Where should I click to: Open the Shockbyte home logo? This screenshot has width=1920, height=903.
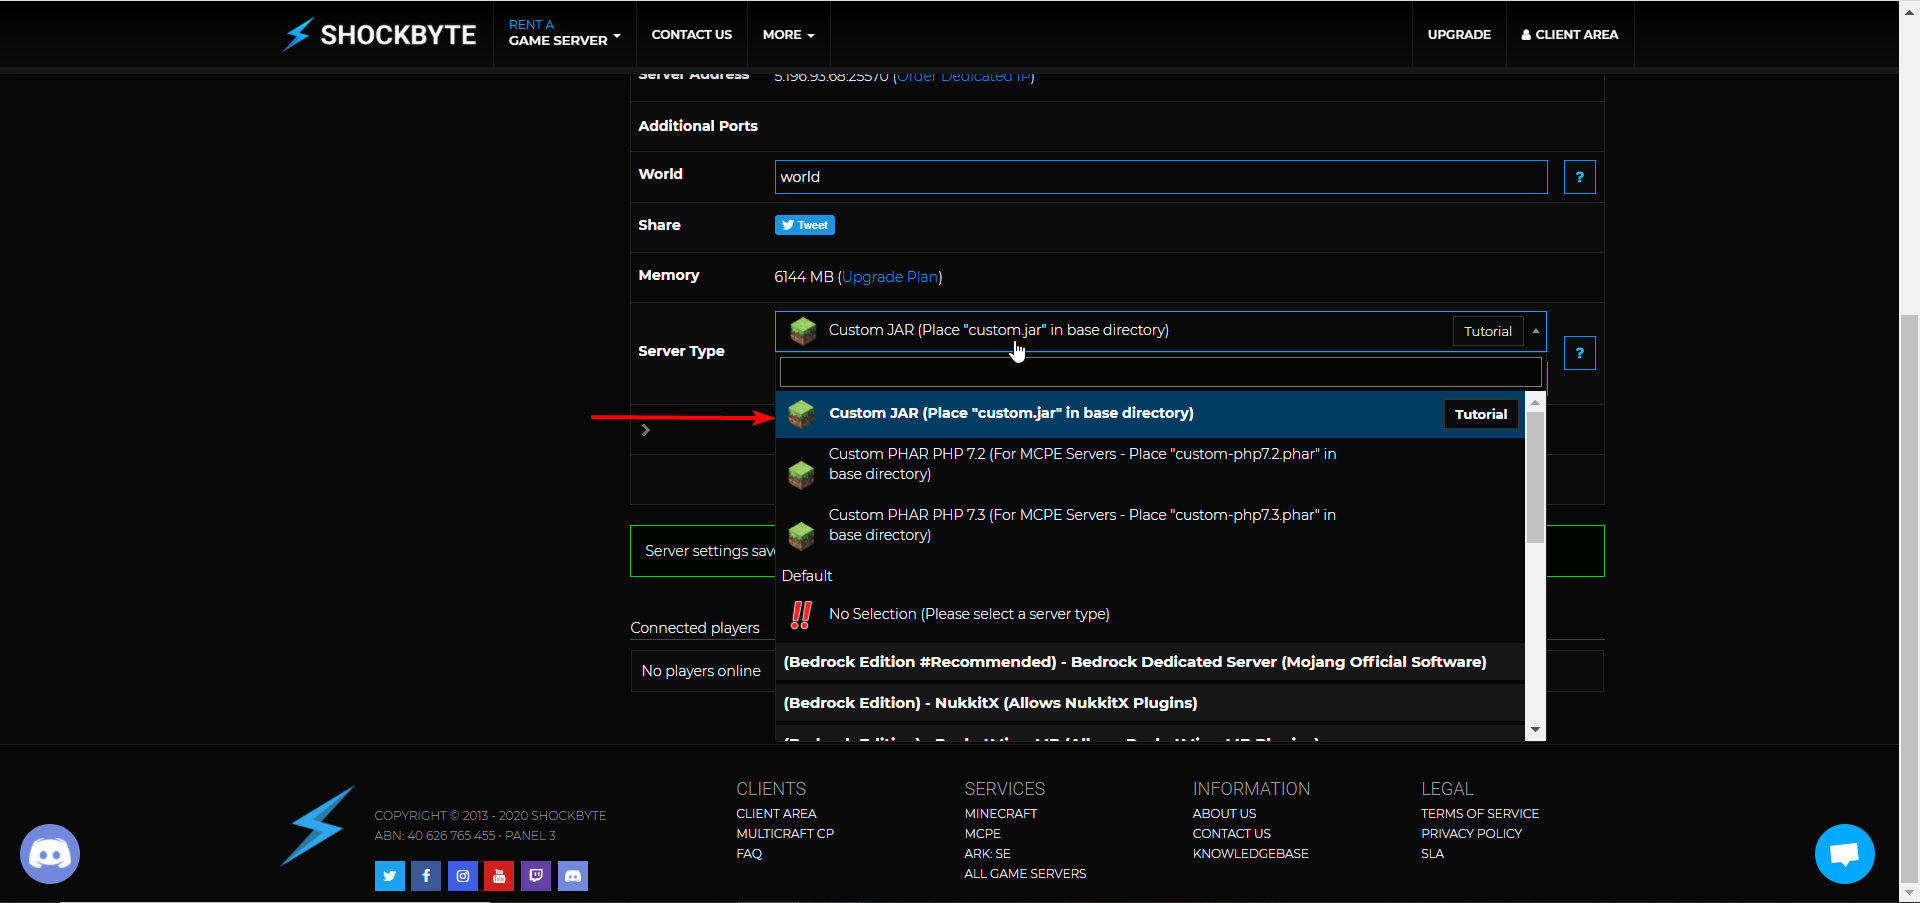tap(379, 34)
